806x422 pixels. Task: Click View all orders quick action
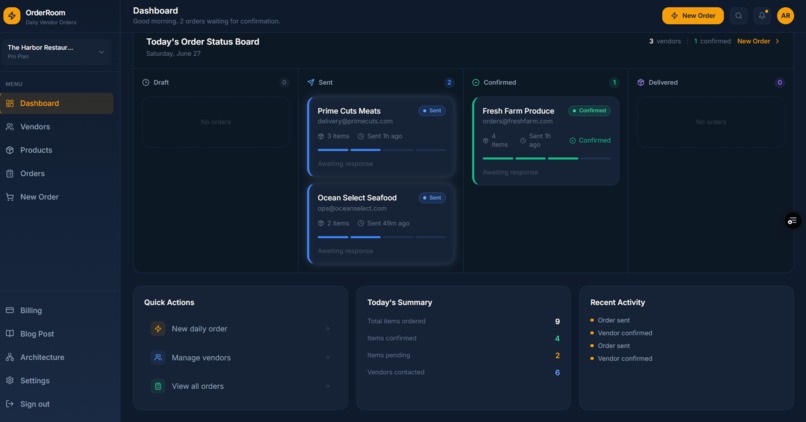tap(240, 386)
